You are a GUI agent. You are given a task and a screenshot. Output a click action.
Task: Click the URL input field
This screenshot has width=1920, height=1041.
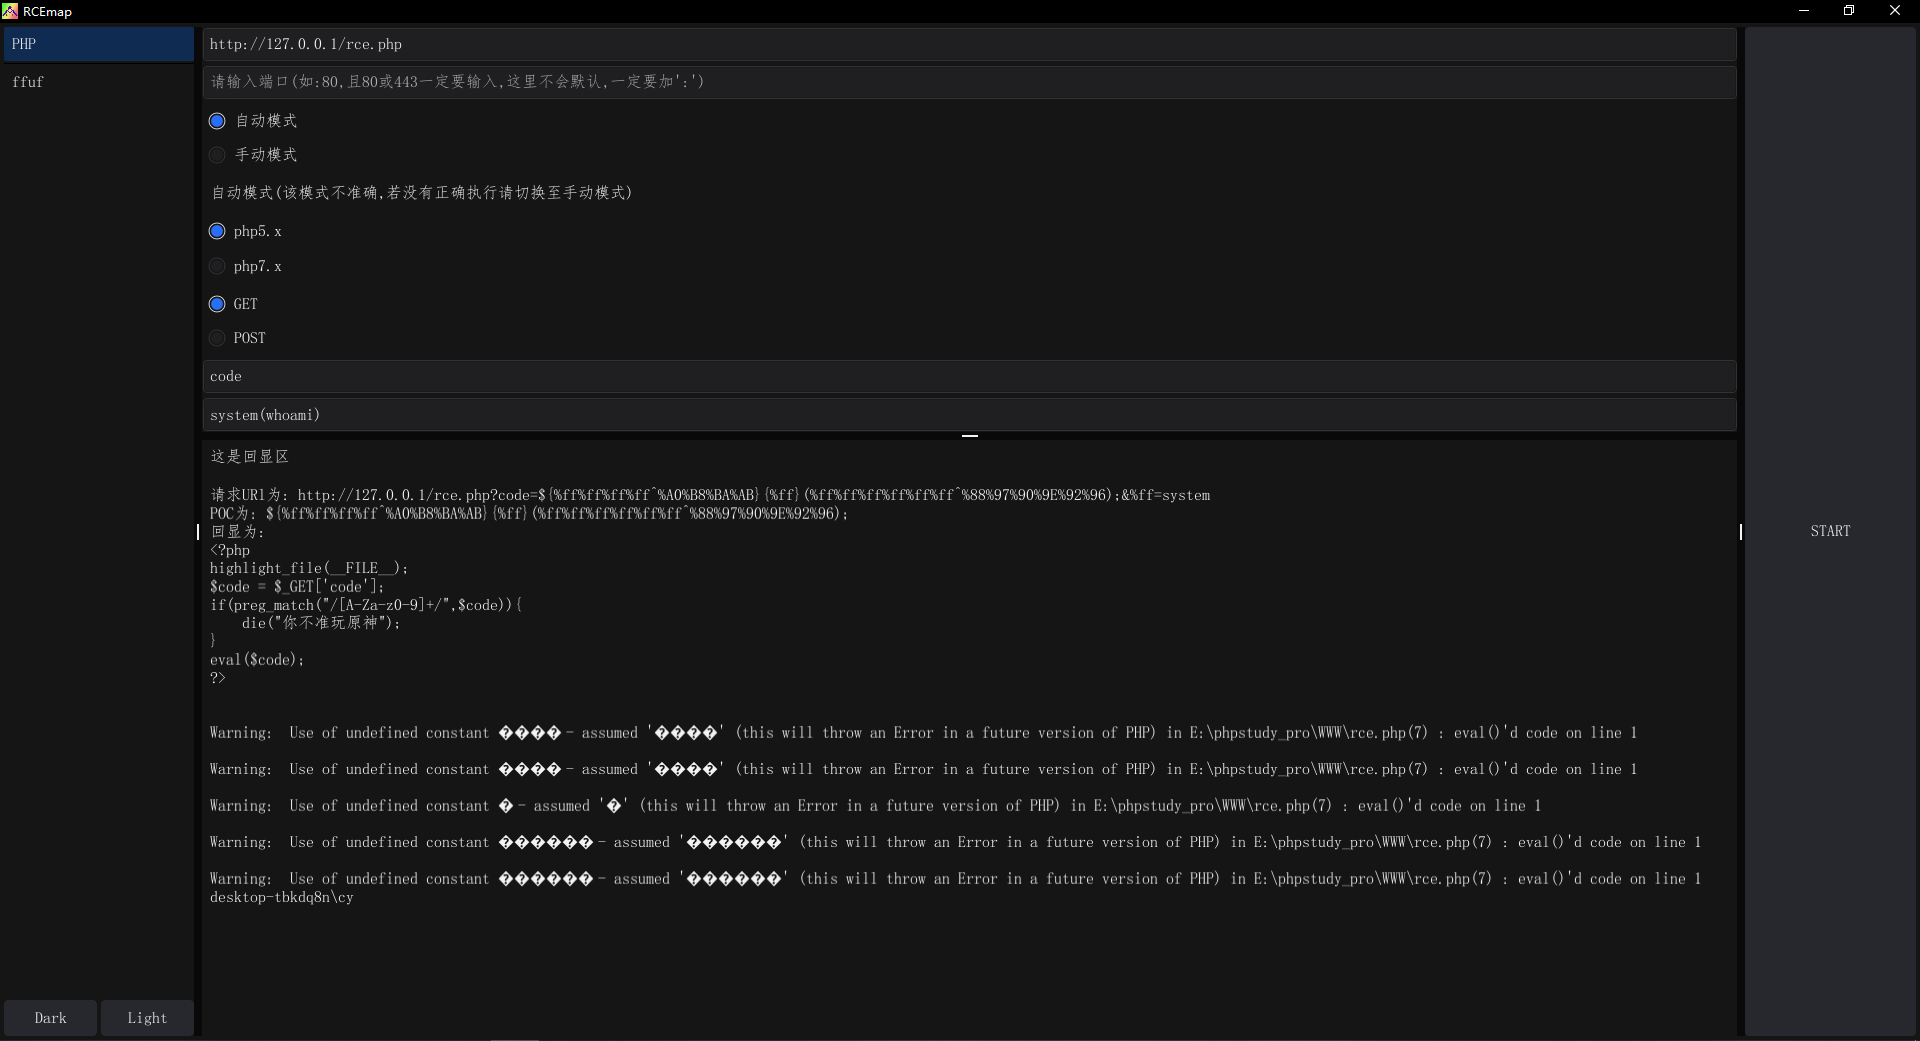tap(968, 44)
